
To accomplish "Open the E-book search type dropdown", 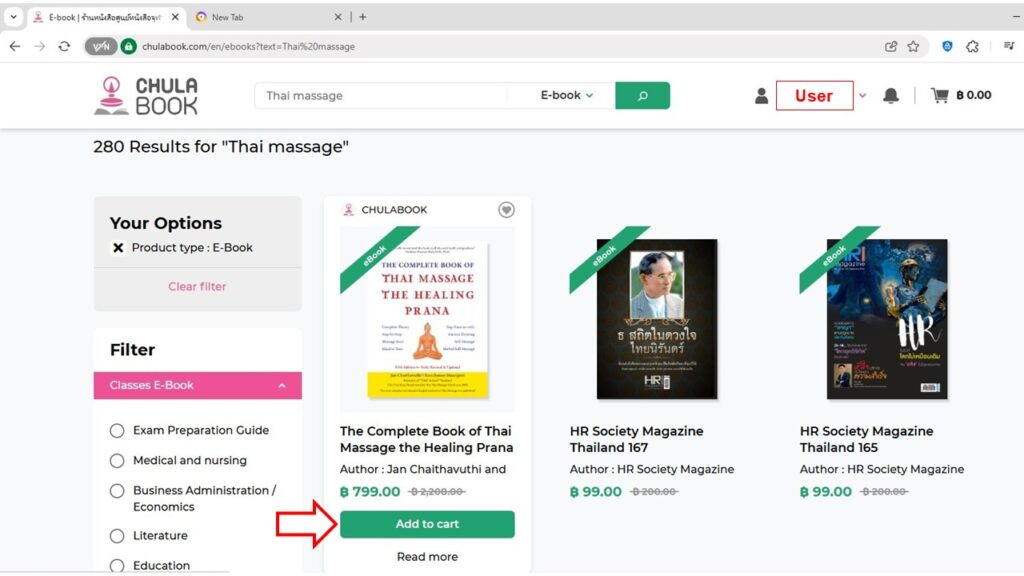I will coord(566,96).
